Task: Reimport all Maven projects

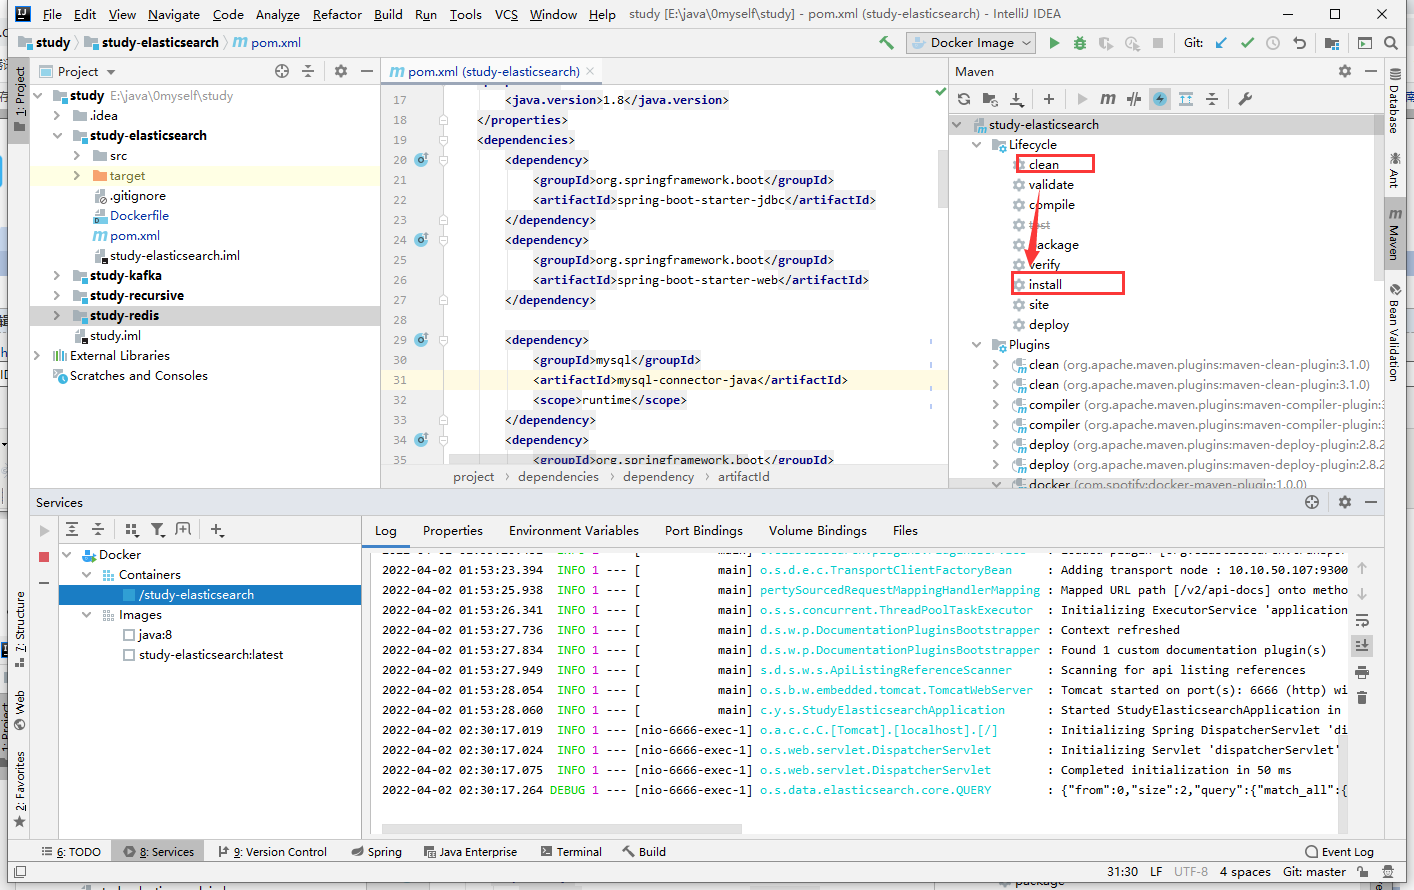Action: point(964,99)
